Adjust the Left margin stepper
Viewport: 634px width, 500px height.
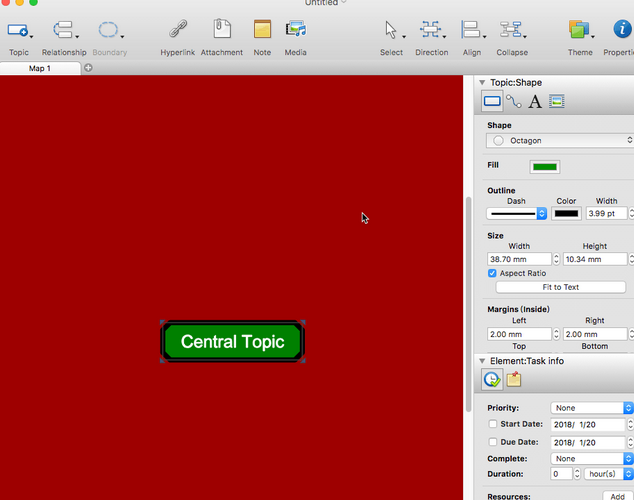pyautogui.click(x=556, y=334)
